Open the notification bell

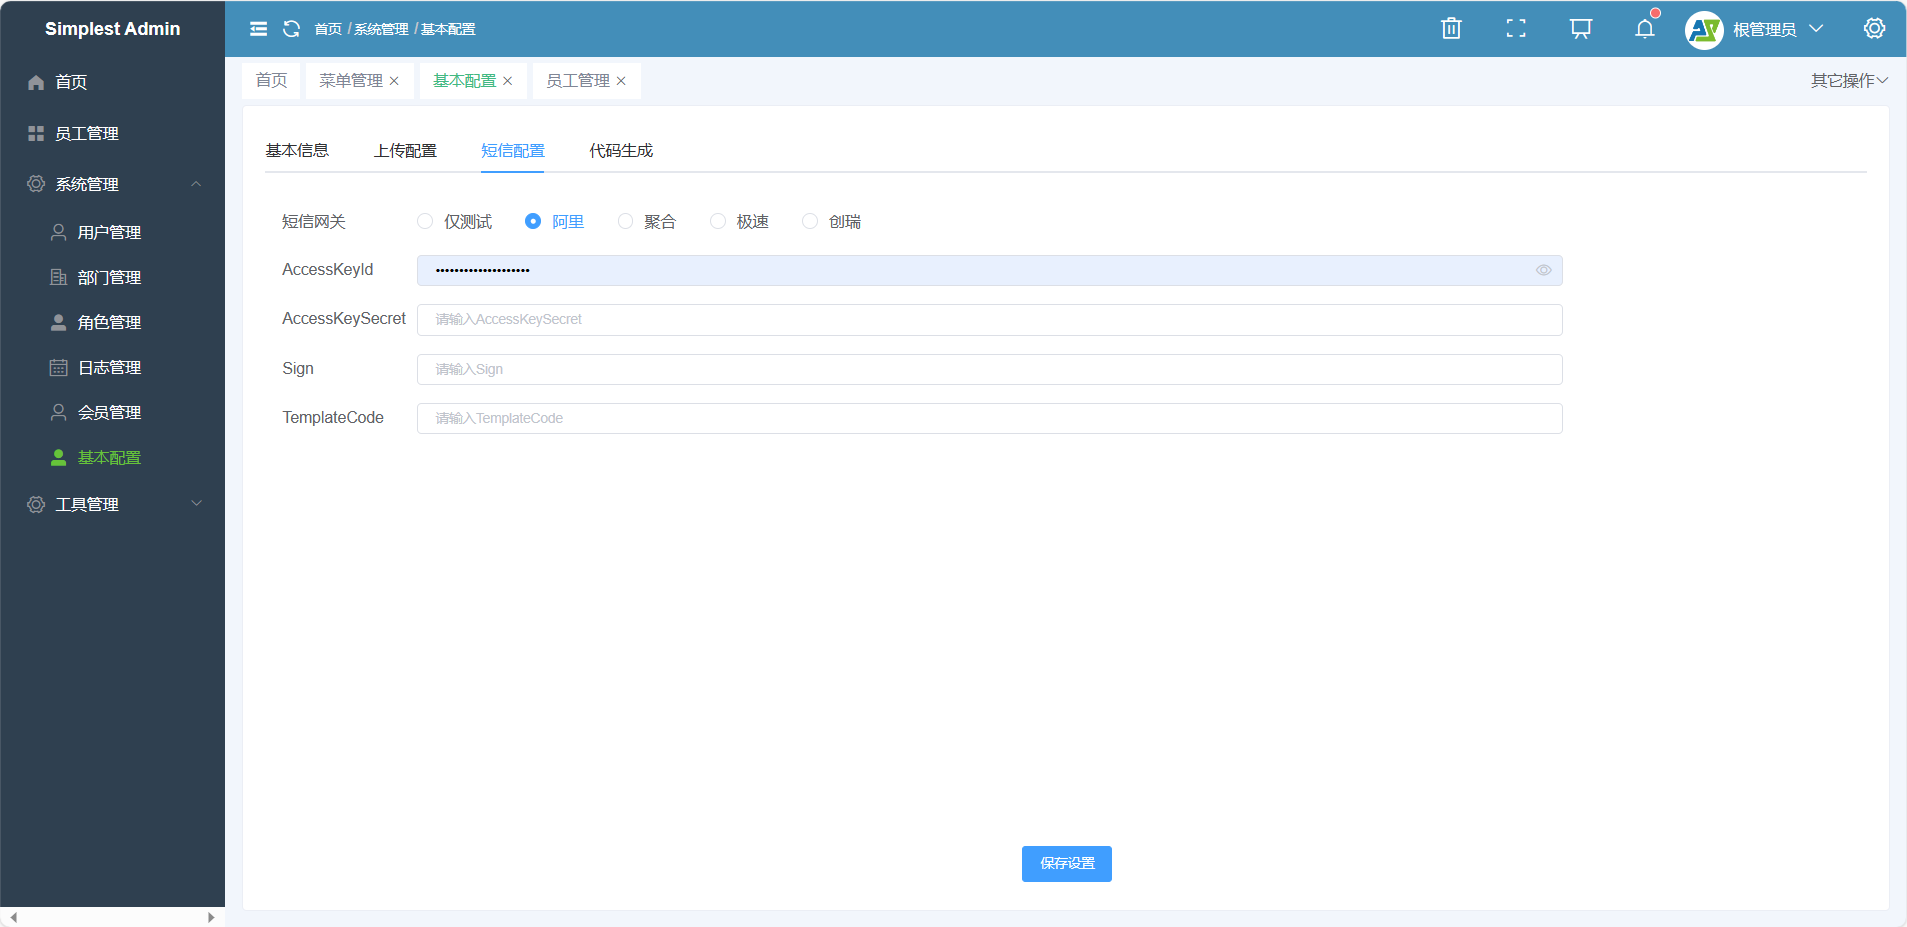(x=1644, y=29)
